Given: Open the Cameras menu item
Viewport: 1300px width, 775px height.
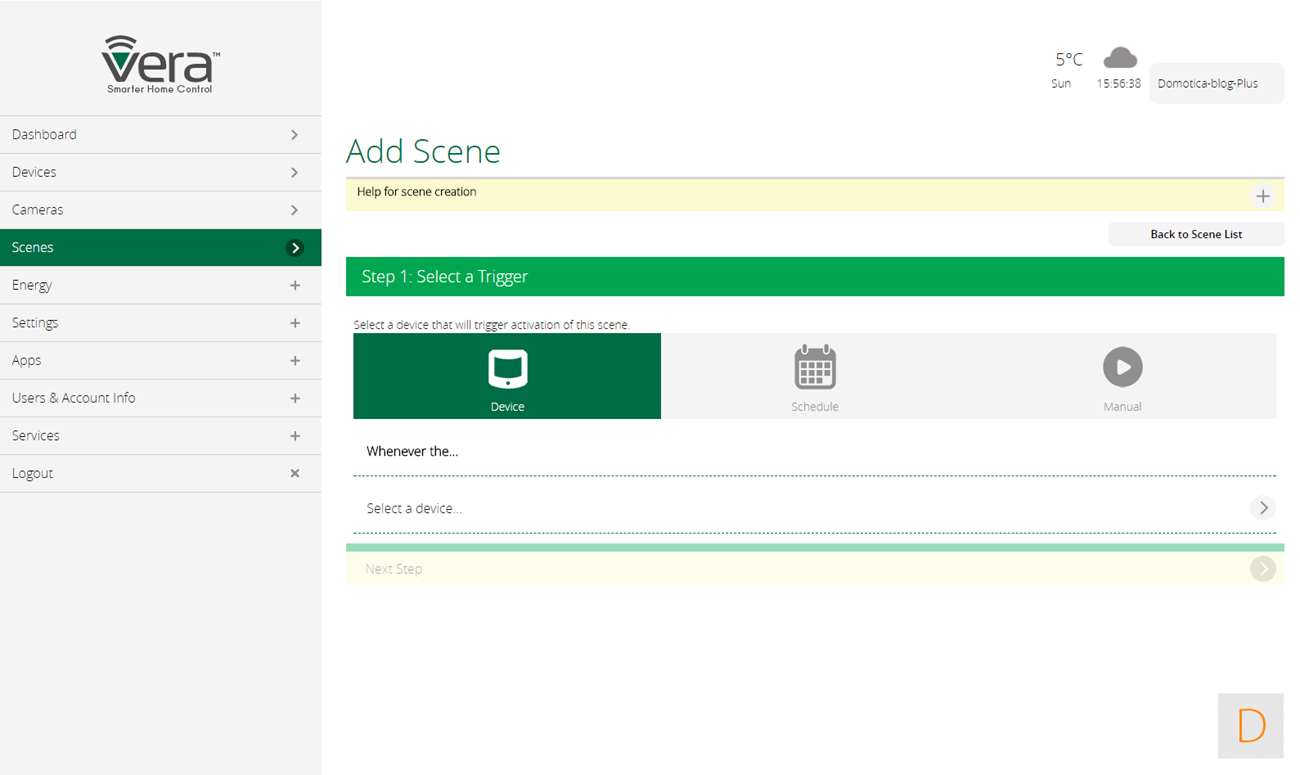Looking at the screenshot, I should tap(160, 210).
